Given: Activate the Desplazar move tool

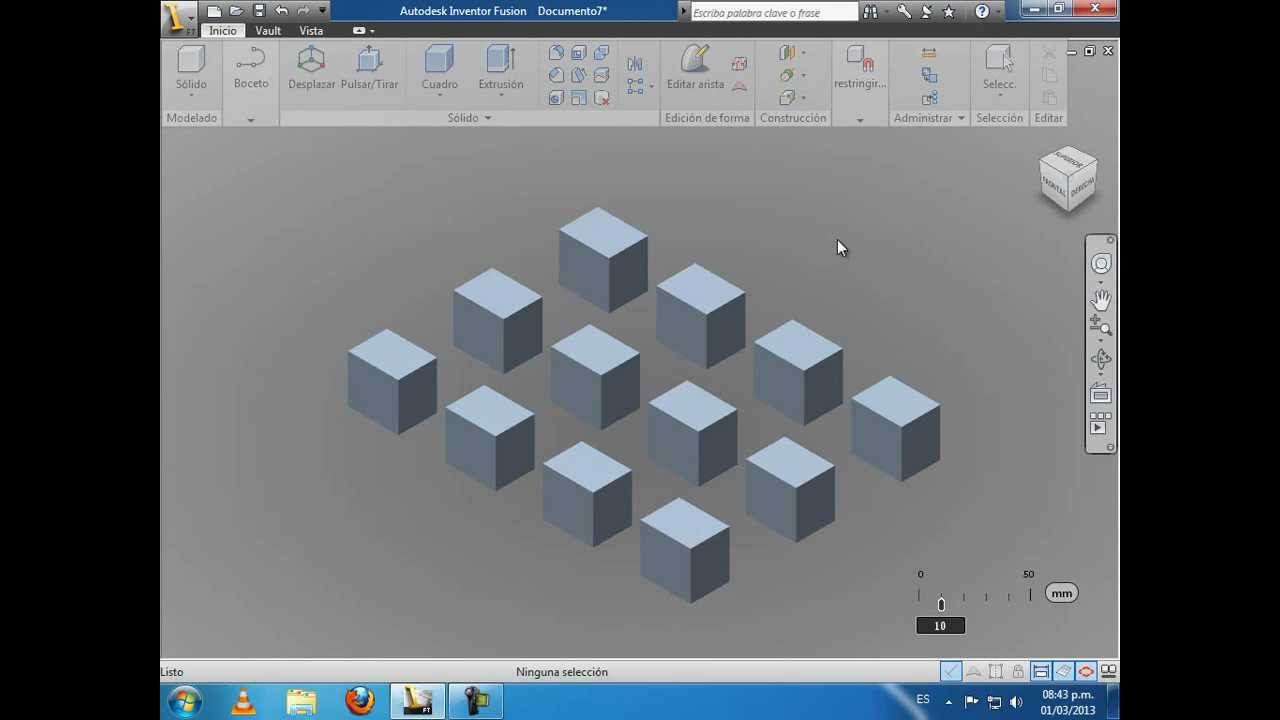Looking at the screenshot, I should point(311,68).
